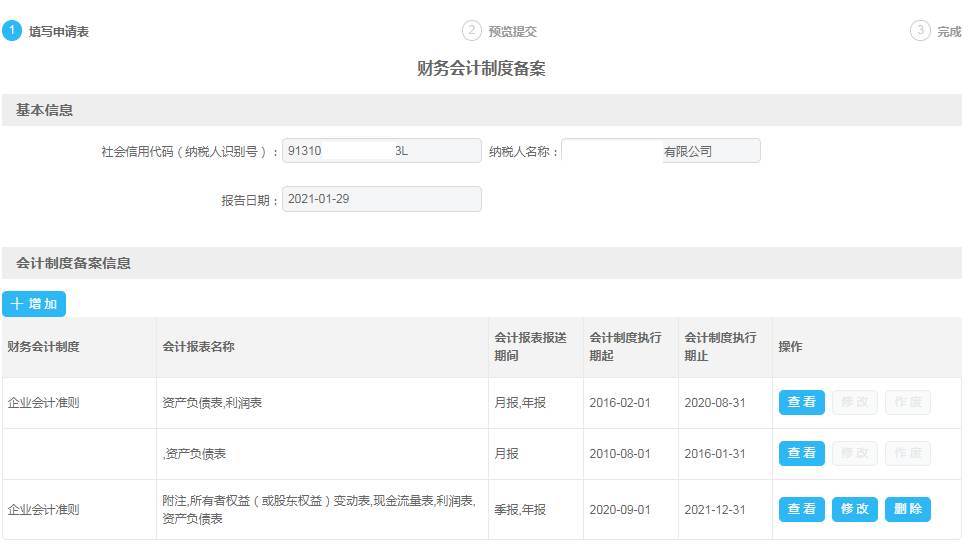Click the 报告日期 date field
The image size is (980, 544).
coord(382,199)
